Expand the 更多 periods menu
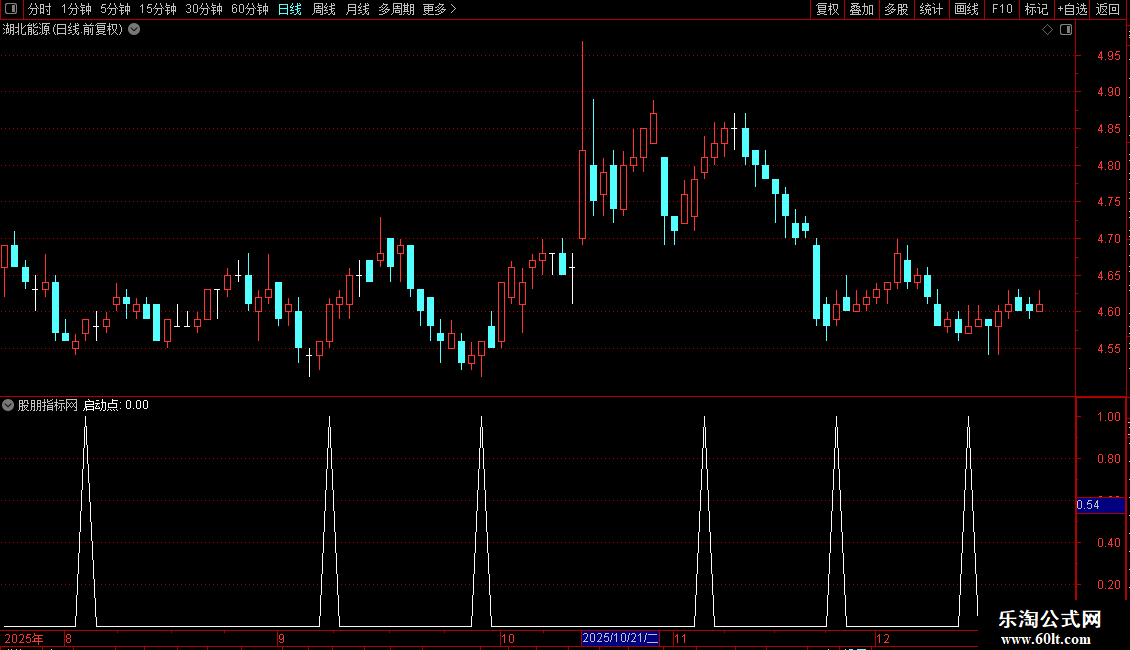1130x650 pixels. 440,9
